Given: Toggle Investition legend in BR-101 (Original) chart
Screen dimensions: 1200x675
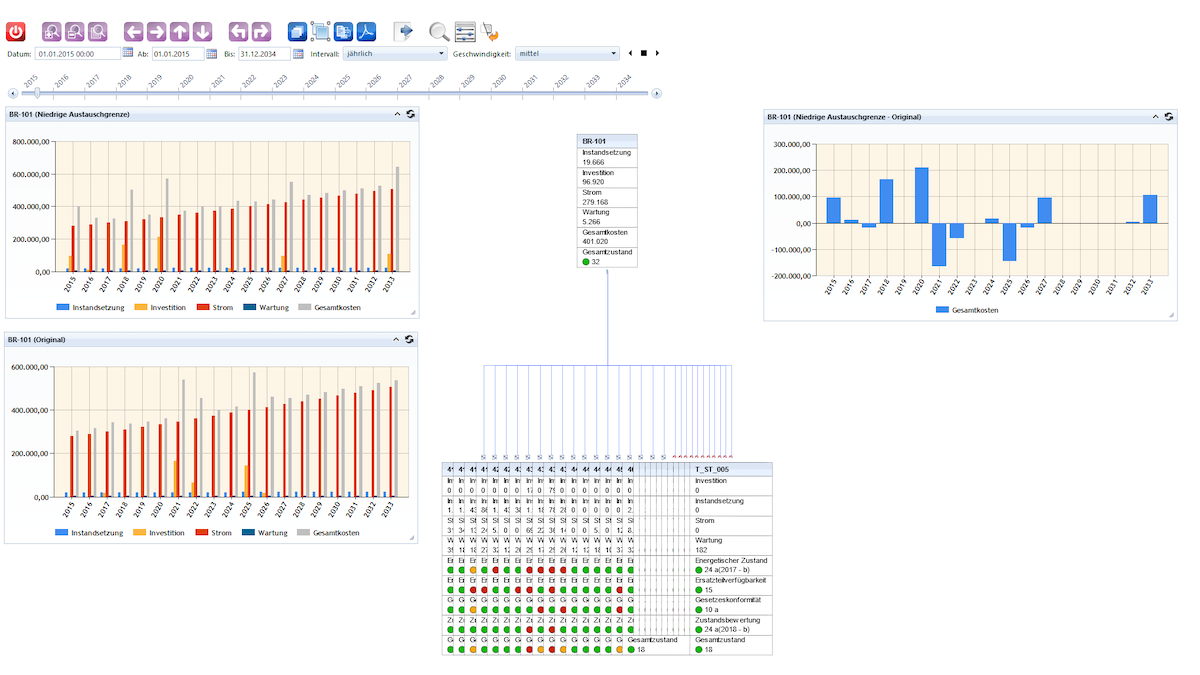Looking at the screenshot, I should pos(160,533).
